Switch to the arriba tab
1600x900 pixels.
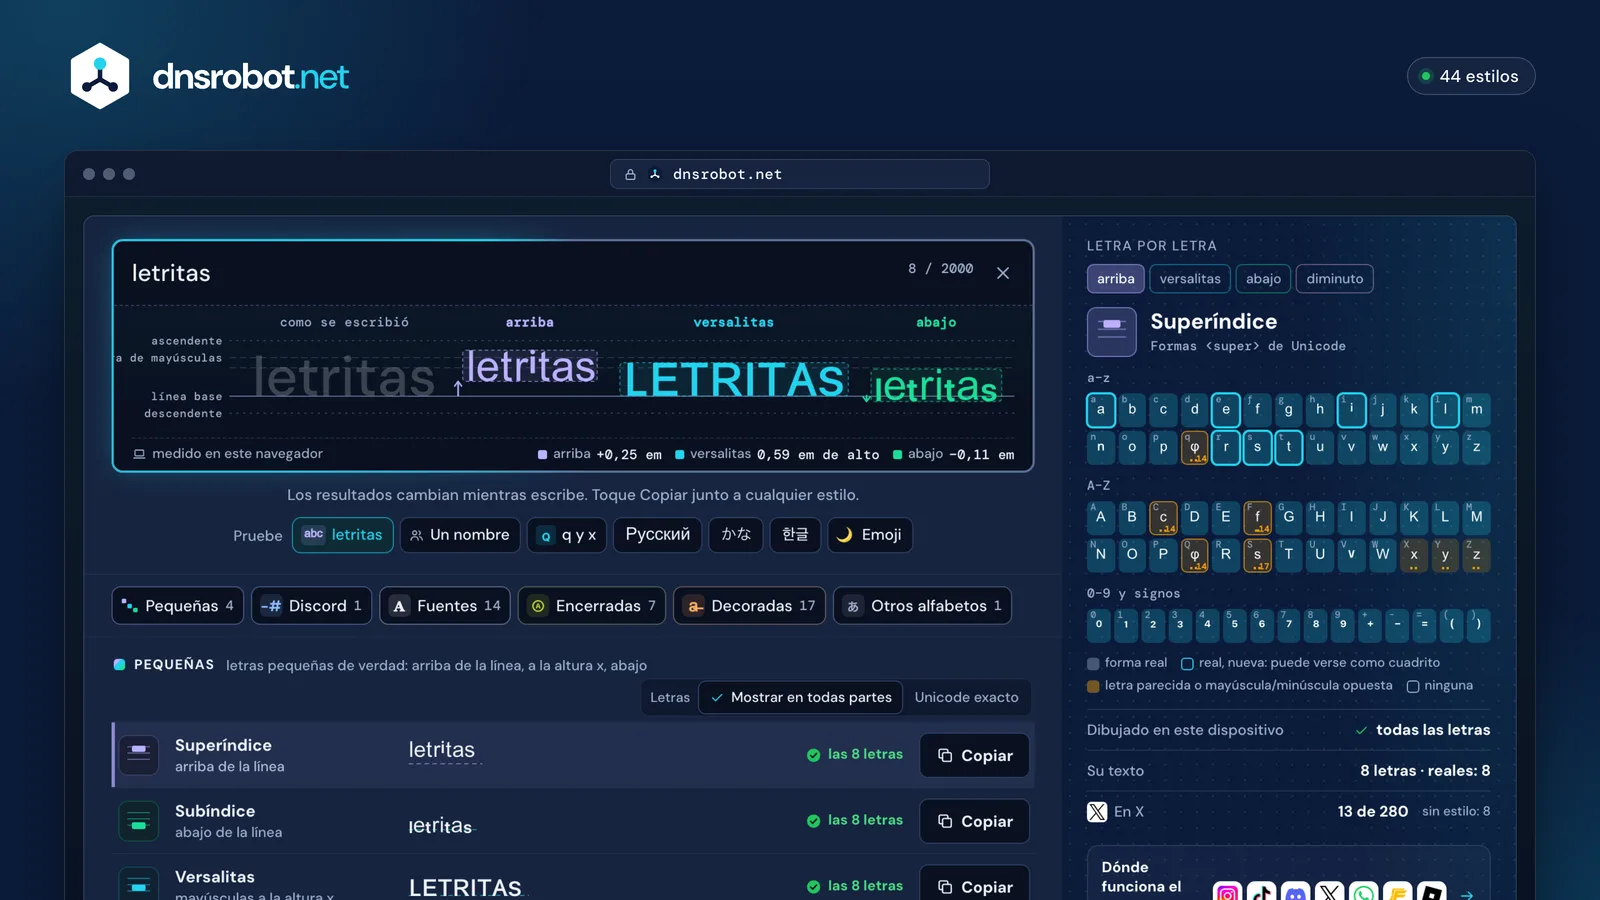[x=1115, y=279]
